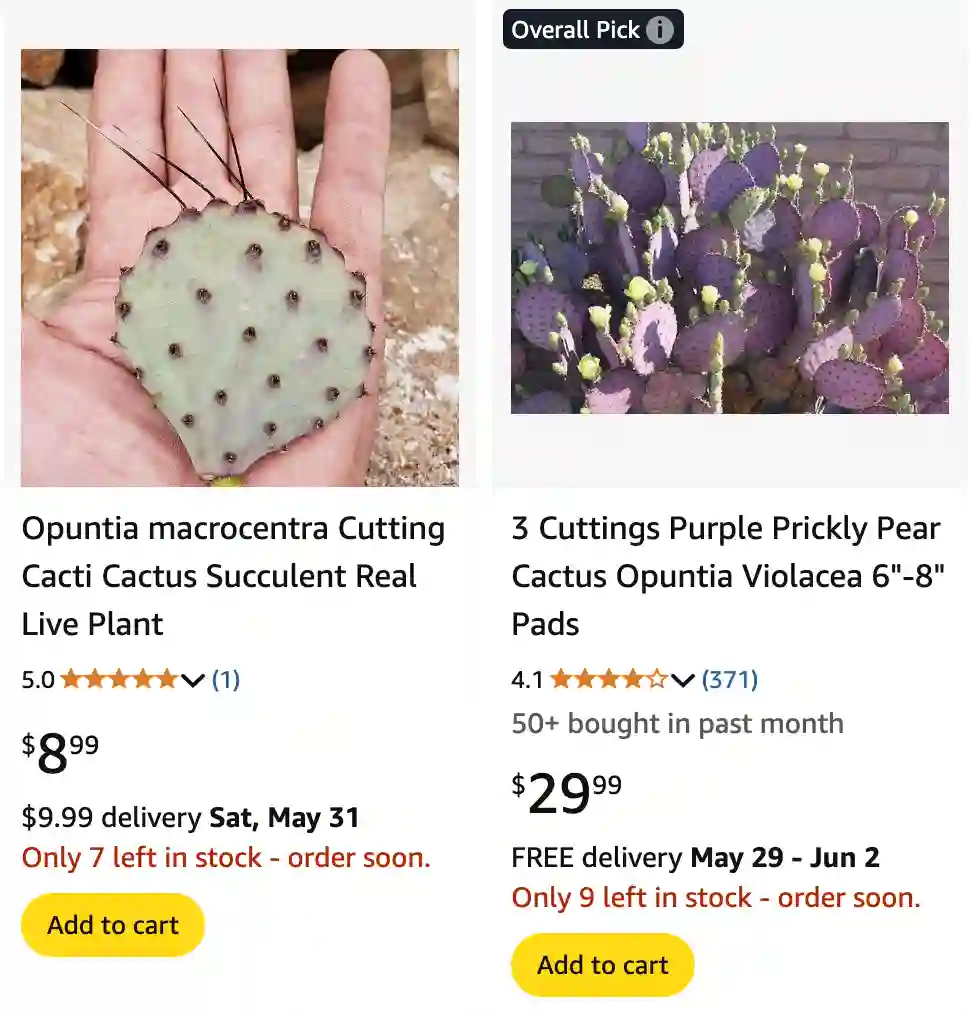This screenshot has width=970, height=1012.
Task: Click Add to cart for Purple Prickly Pear
Action: pyautogui.click(x=601, y=965)
